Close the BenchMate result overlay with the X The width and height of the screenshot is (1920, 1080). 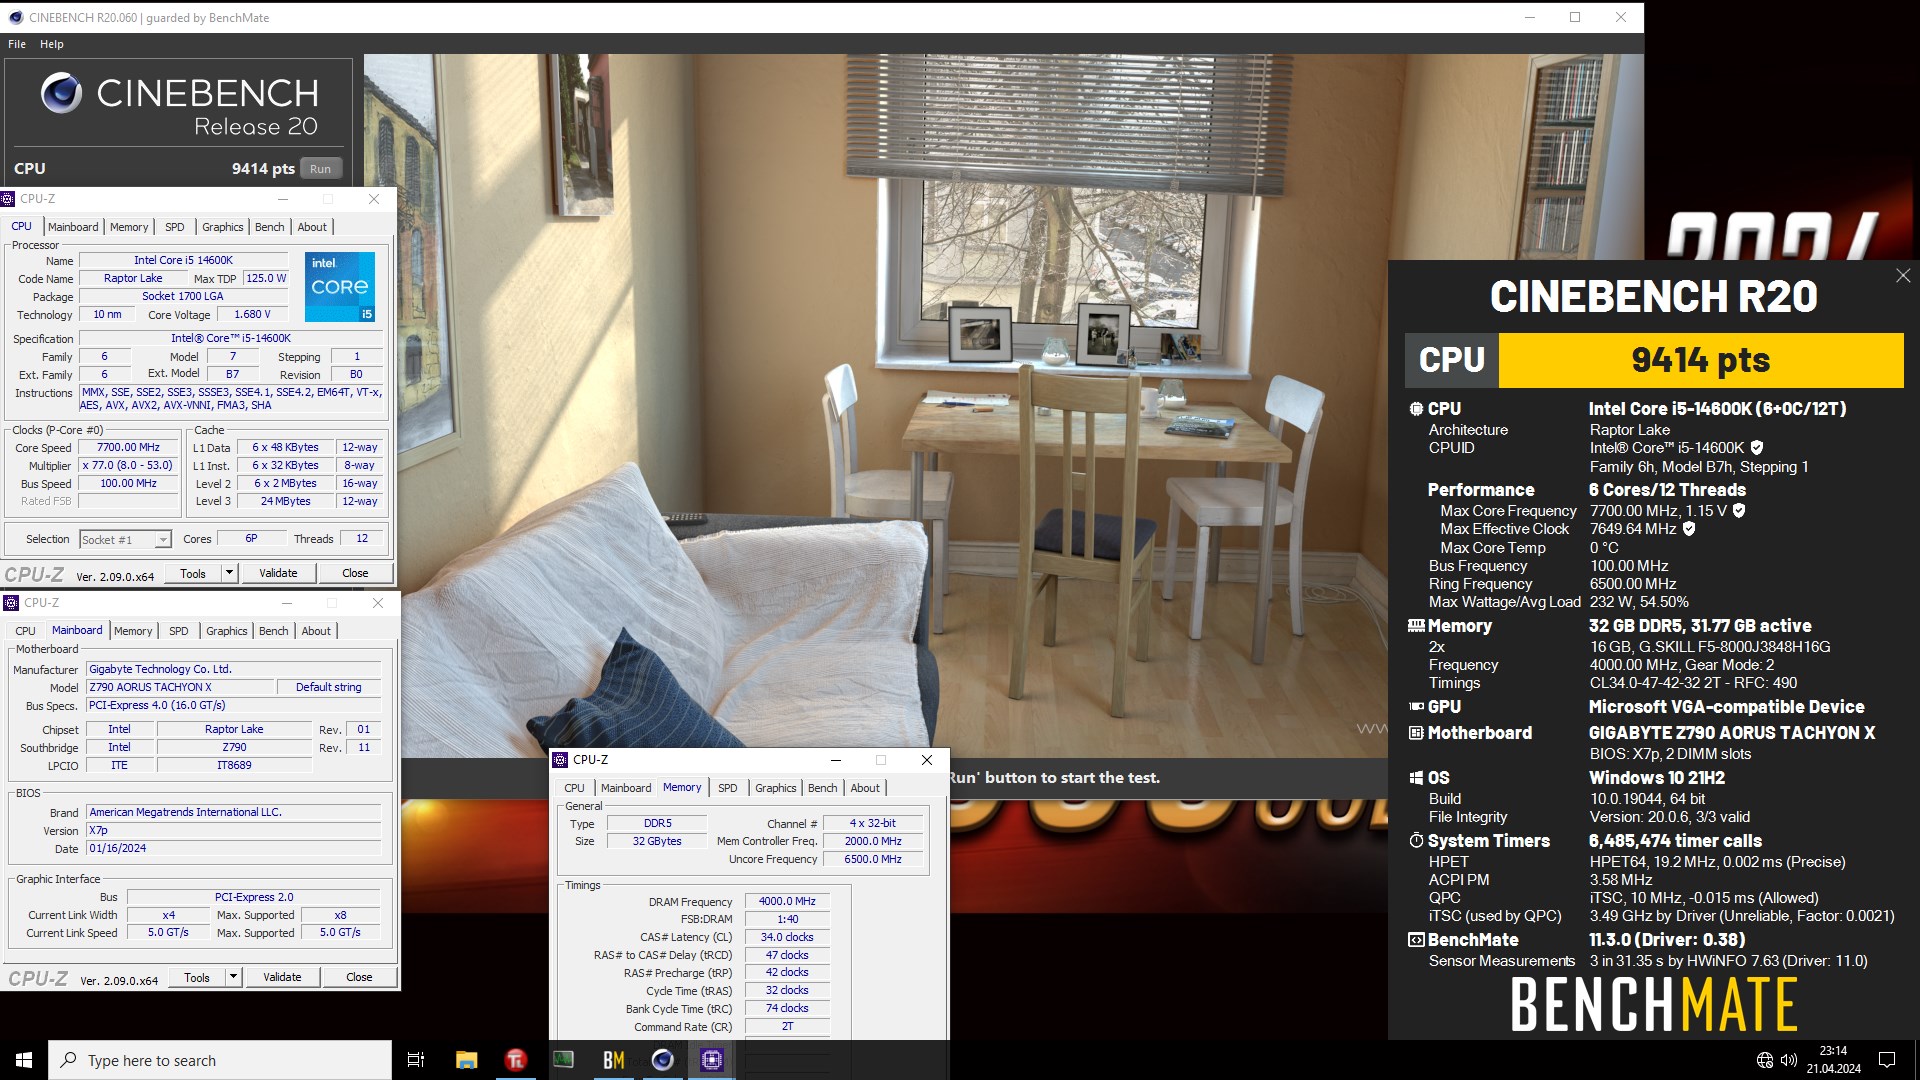pos(1902,276)
